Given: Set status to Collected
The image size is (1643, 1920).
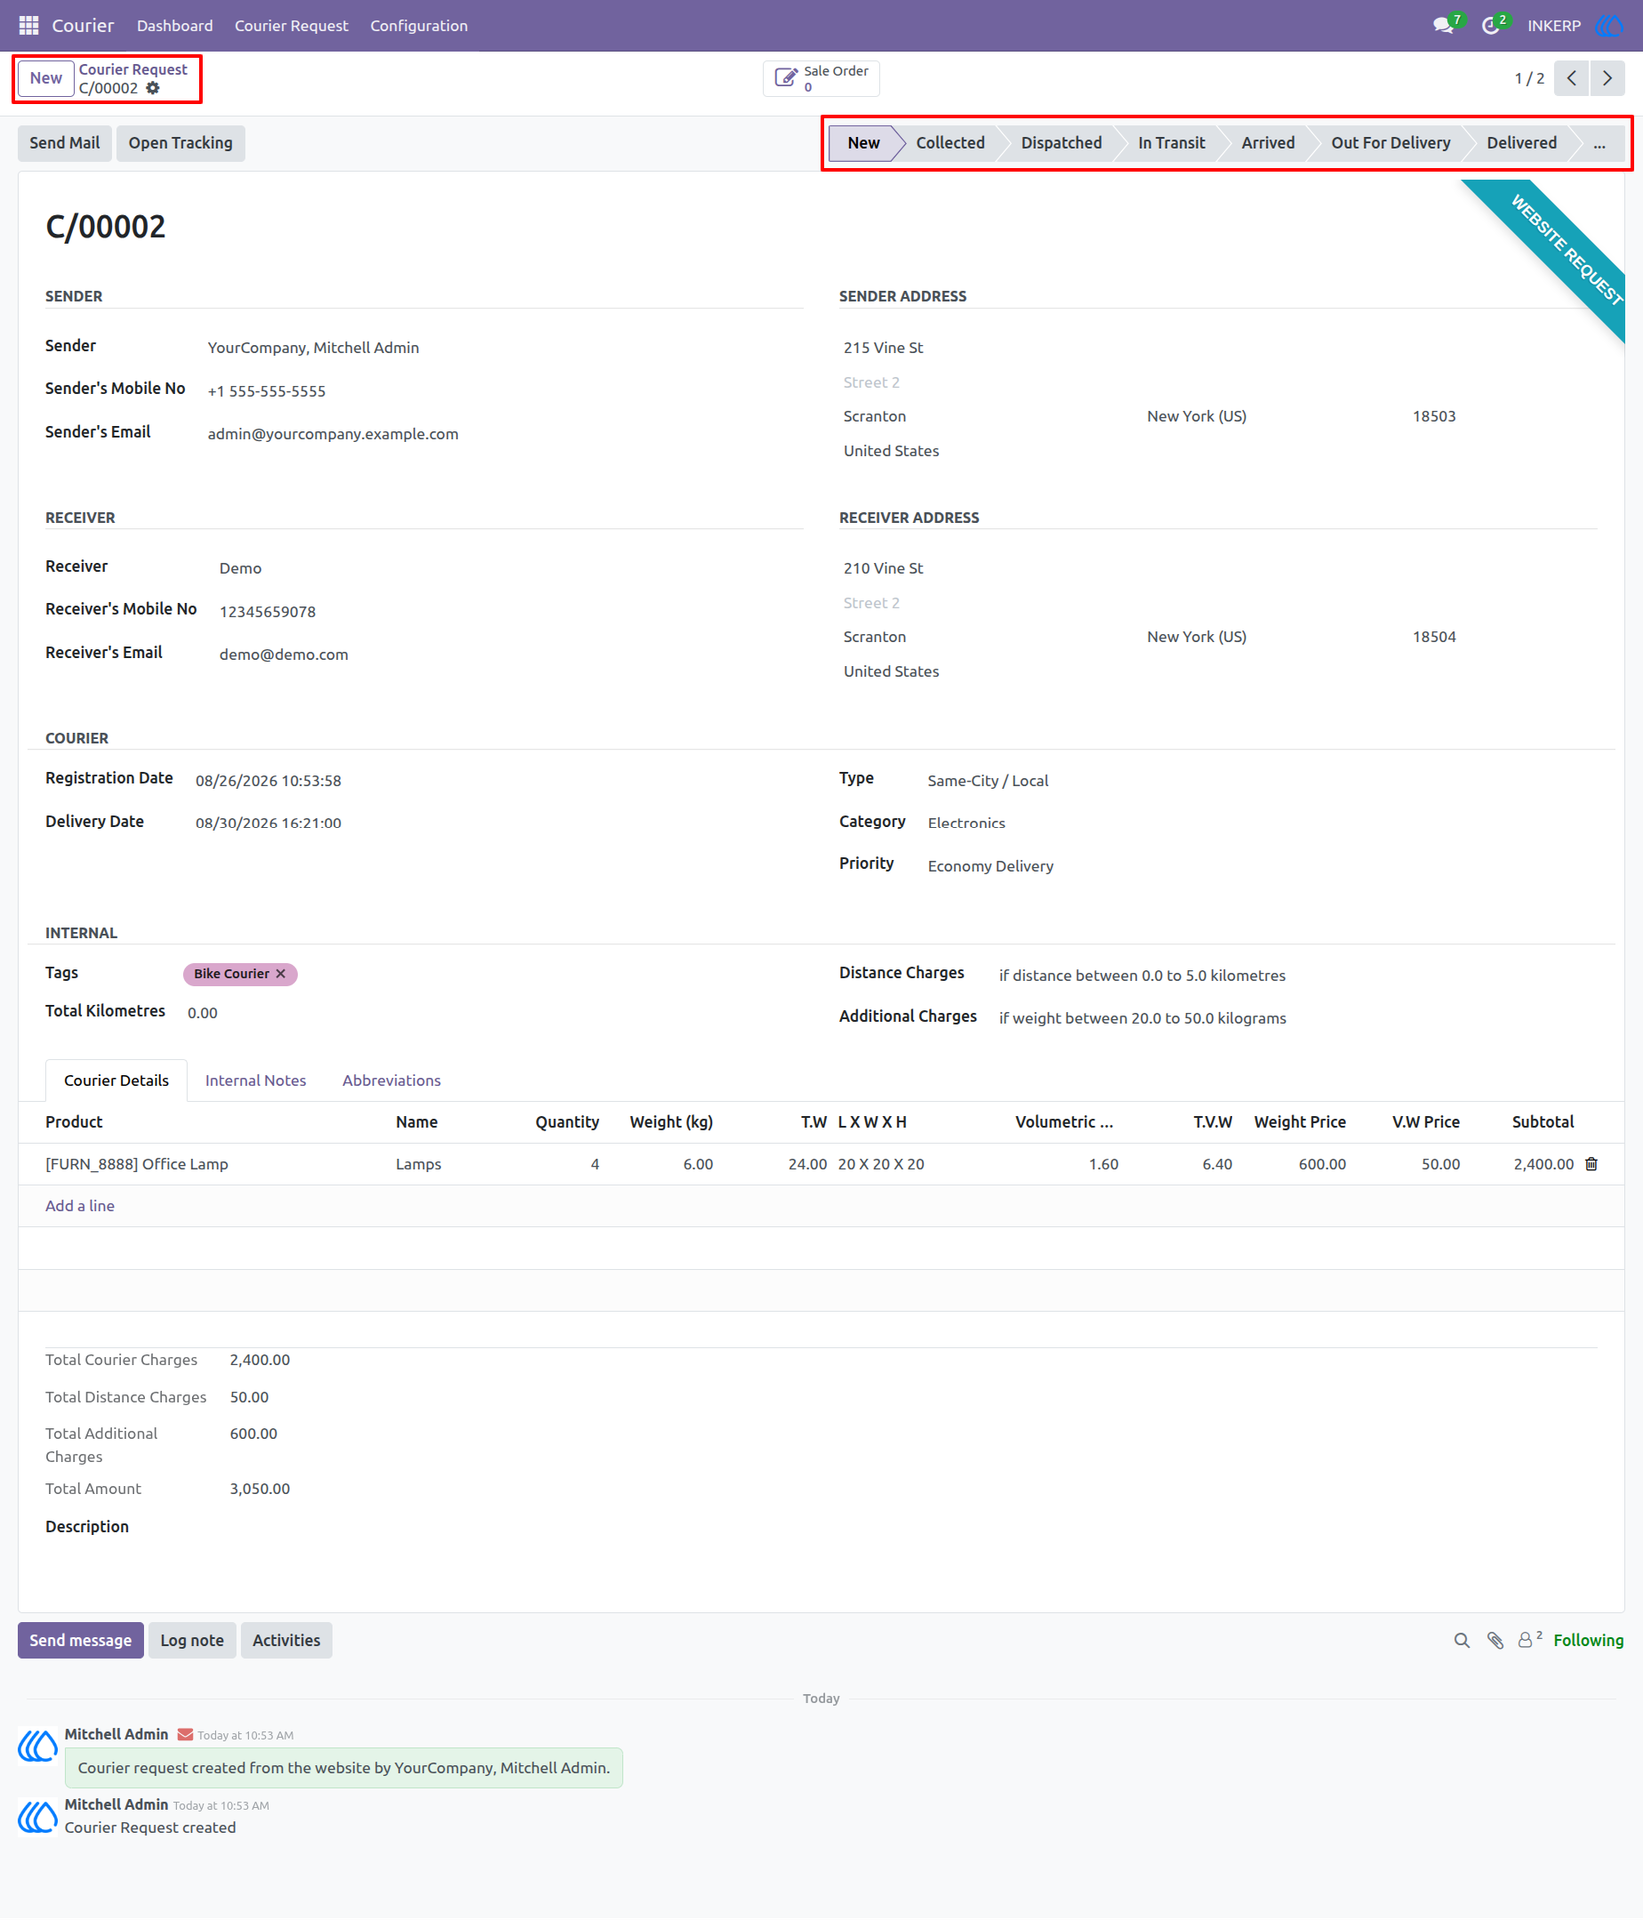Looking at the screenshot, I should [x=950, y=143].
